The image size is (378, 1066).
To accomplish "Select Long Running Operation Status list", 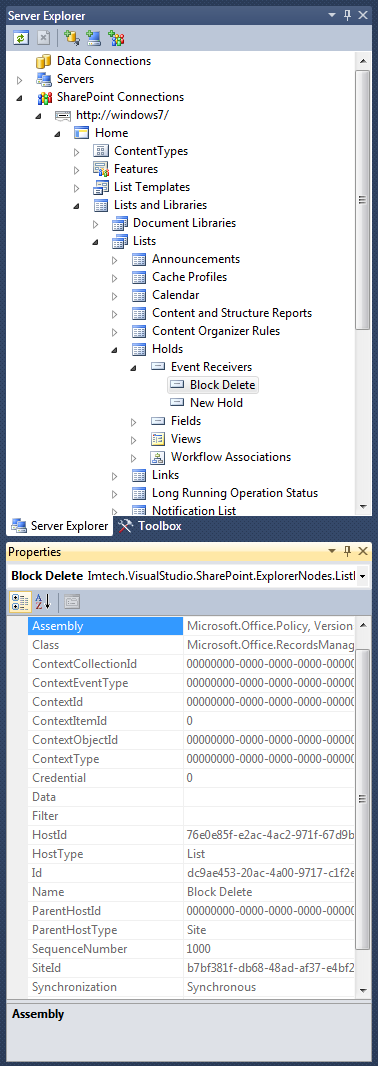I will 235,493.
